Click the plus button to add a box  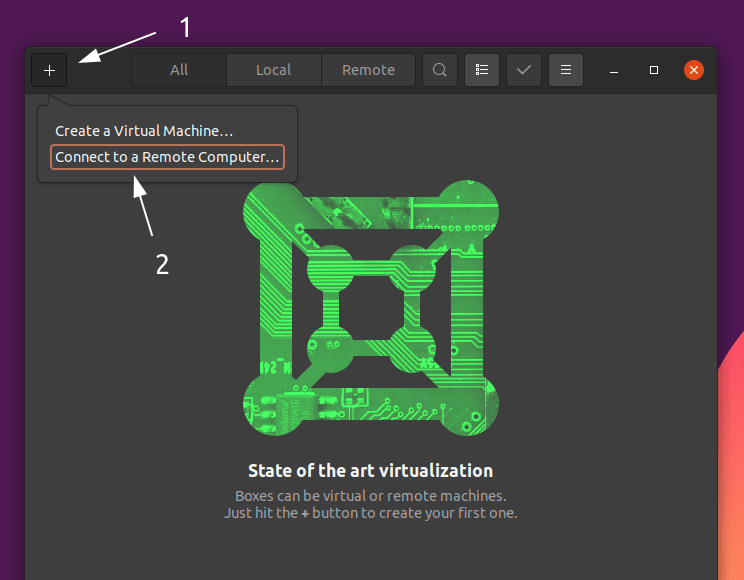[49, 70]
